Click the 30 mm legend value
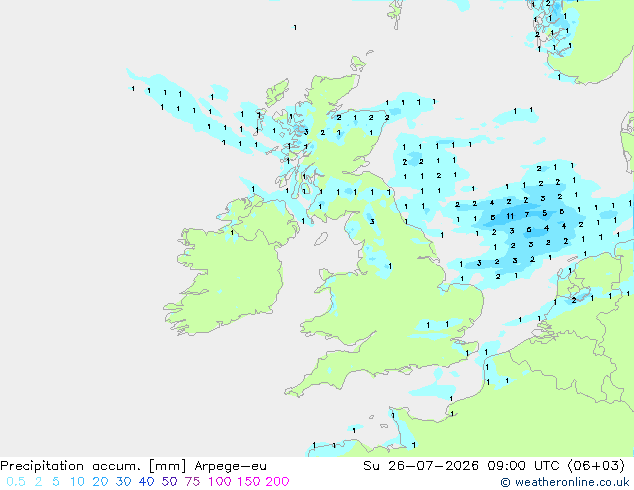The height and width of the screenshot is (490, 634). 123,482
